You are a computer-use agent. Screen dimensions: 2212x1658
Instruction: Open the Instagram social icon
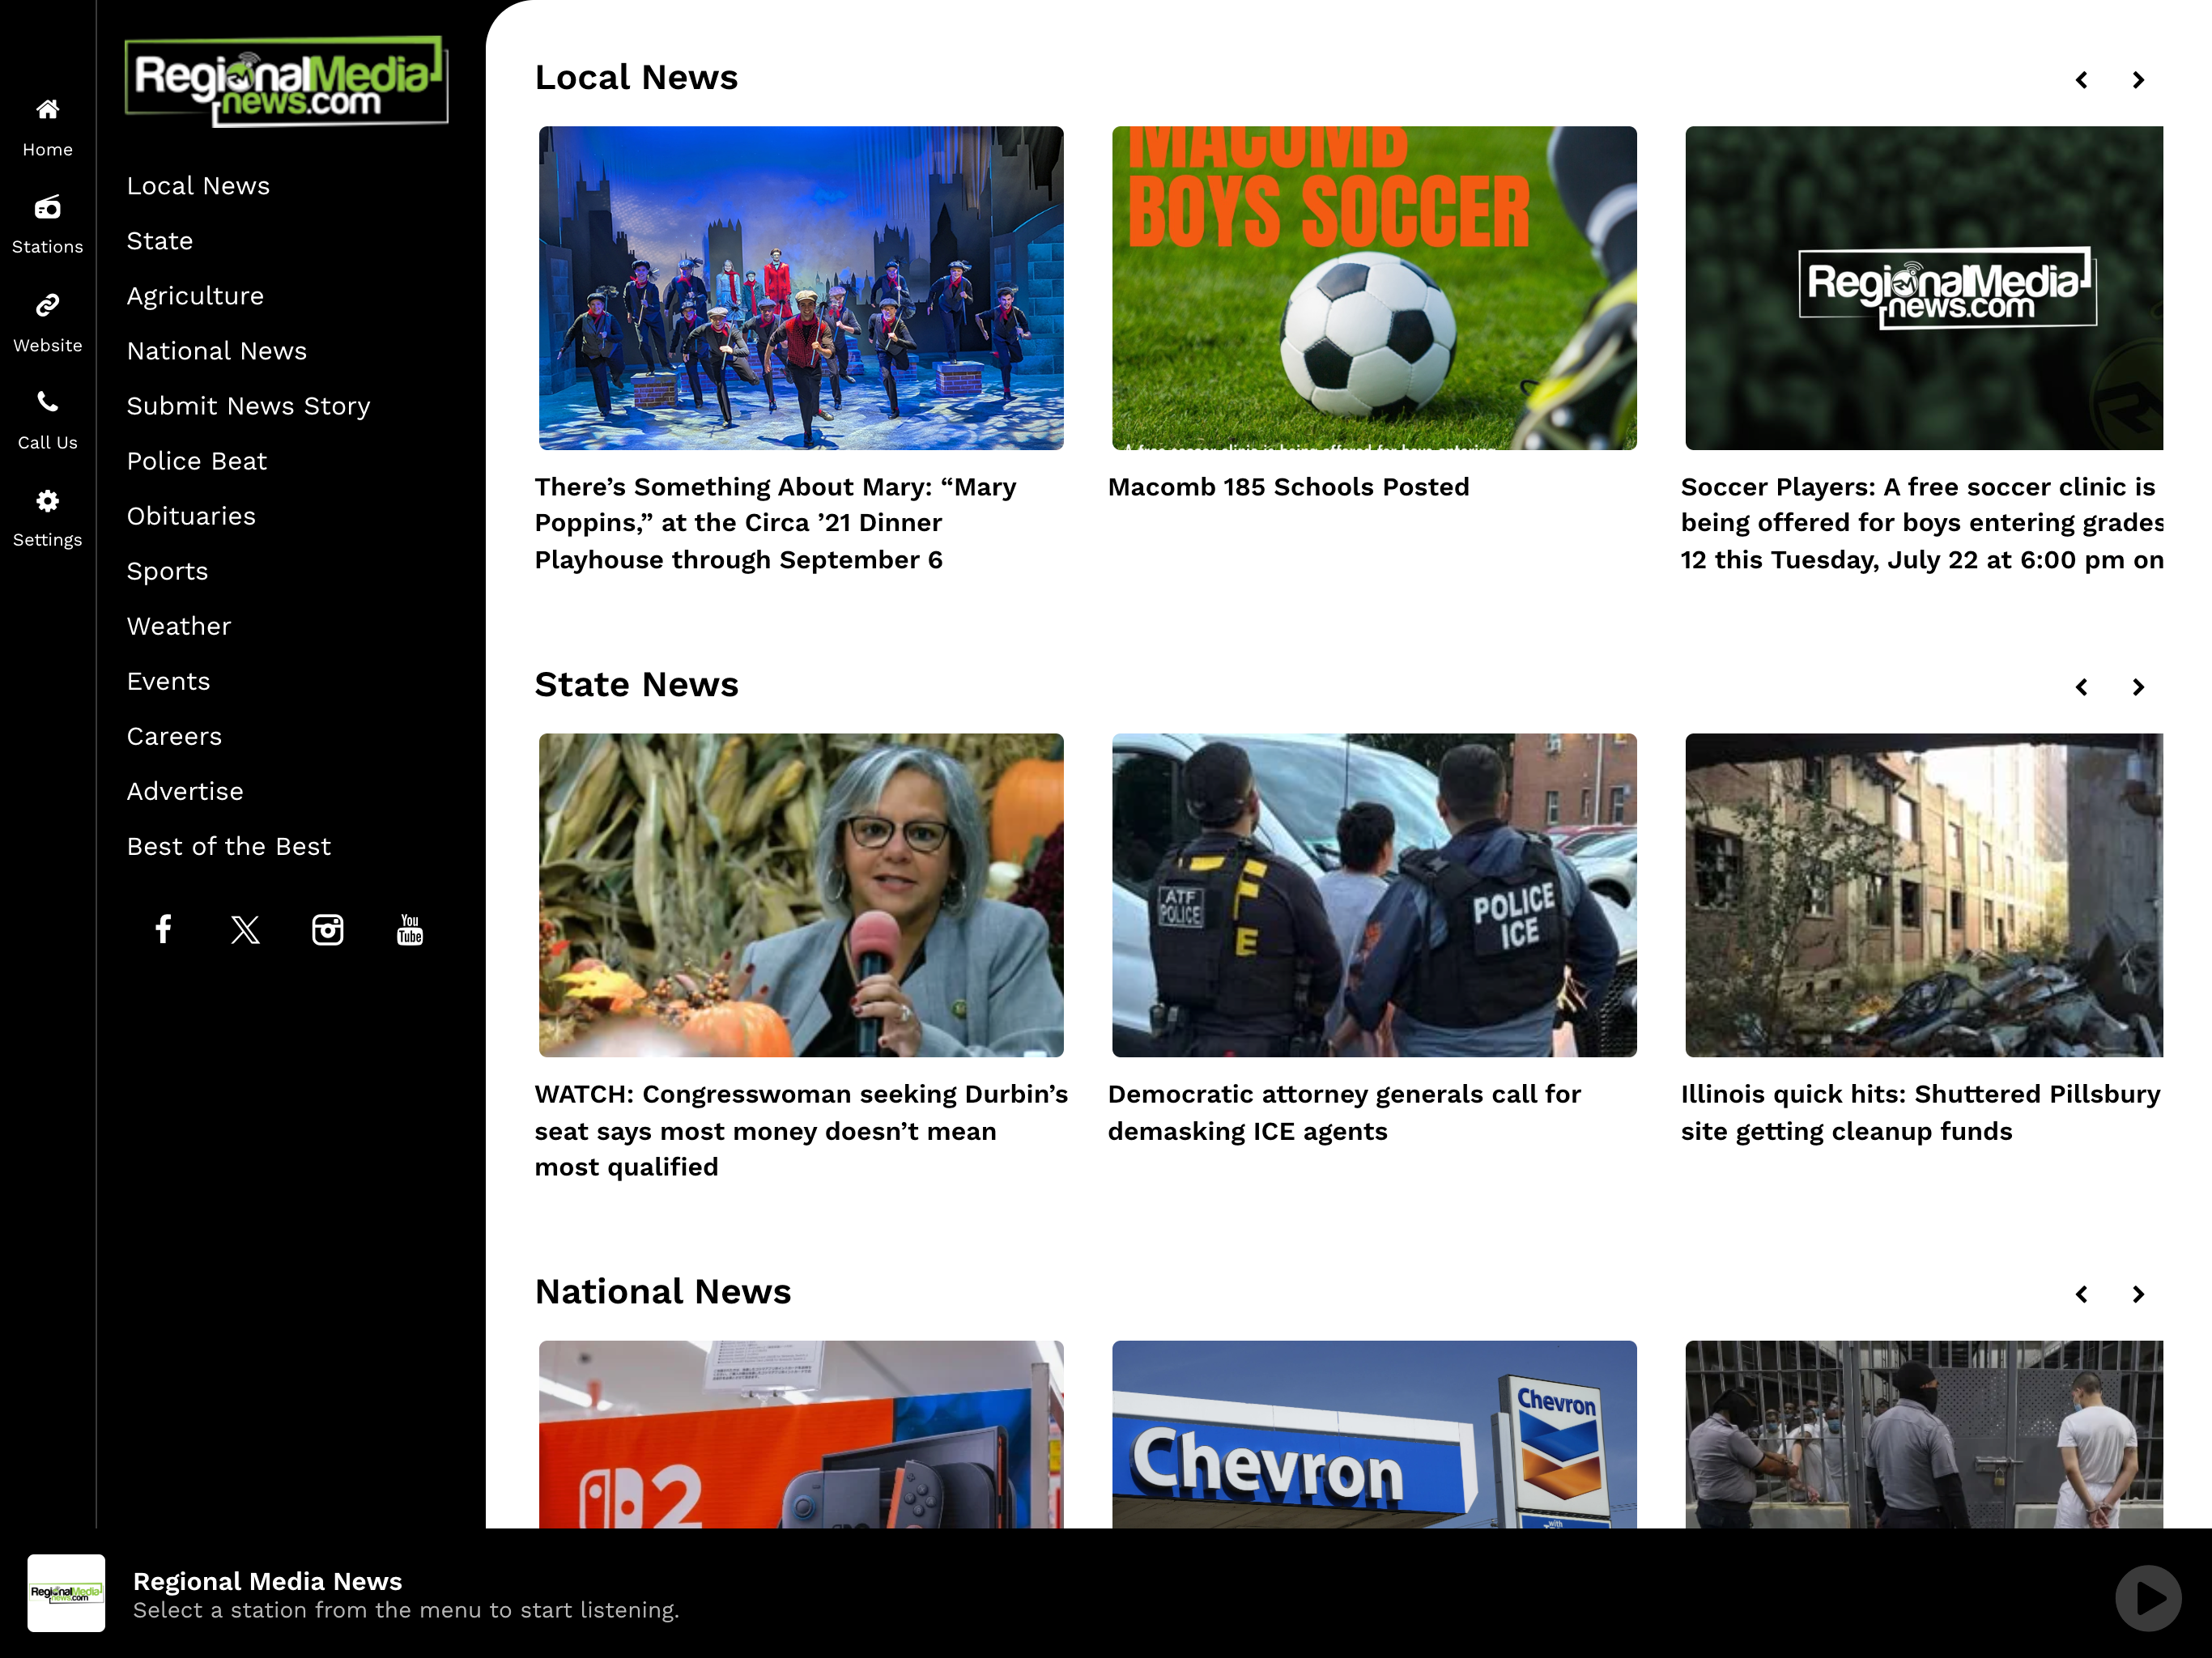tap(328, 929)
